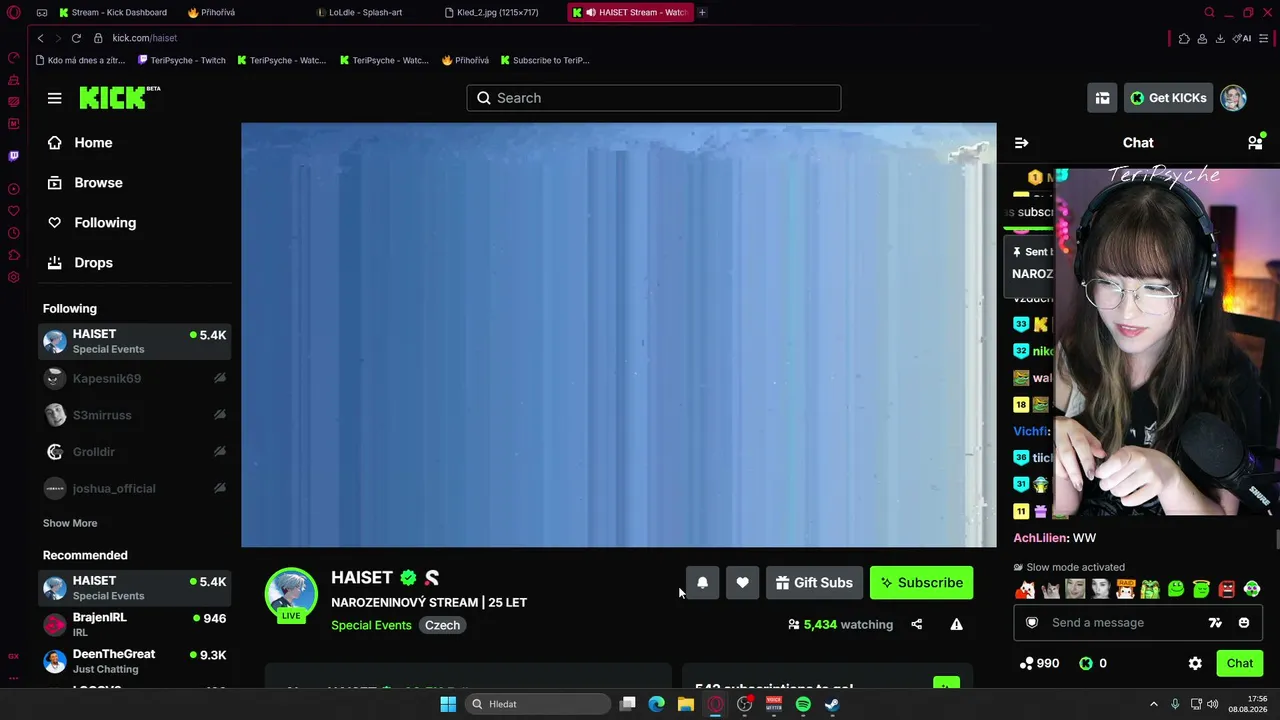Click the Gift Subs button
Screen dimensions: 1280x720
click(x=814, y=583)
